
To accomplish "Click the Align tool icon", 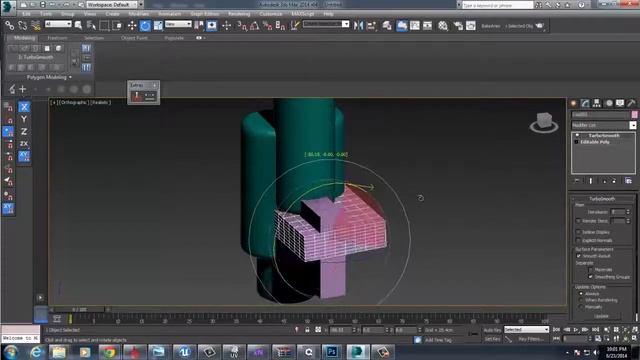I will point(371,26).
